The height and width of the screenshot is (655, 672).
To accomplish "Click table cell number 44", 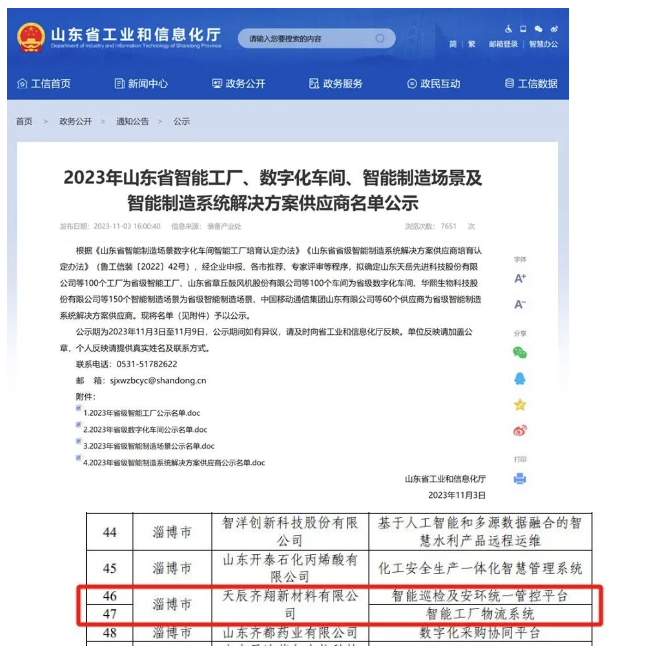I will [x=110, y=532].
